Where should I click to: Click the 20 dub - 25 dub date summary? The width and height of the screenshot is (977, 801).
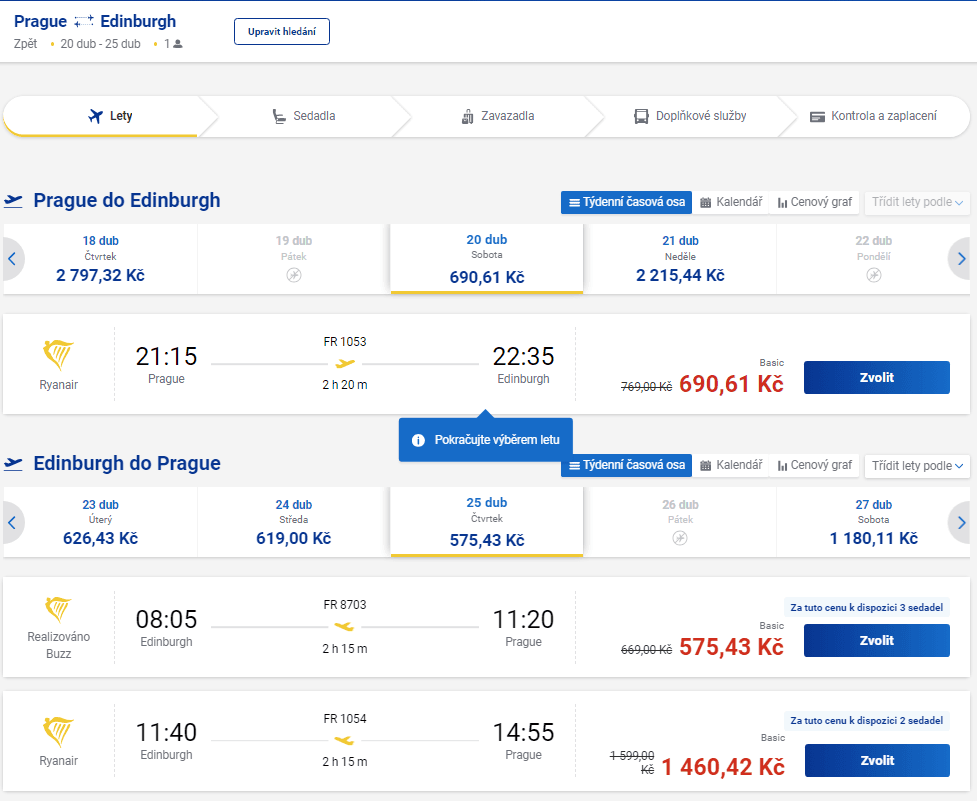pyautogui.click(x=100, y=44)
